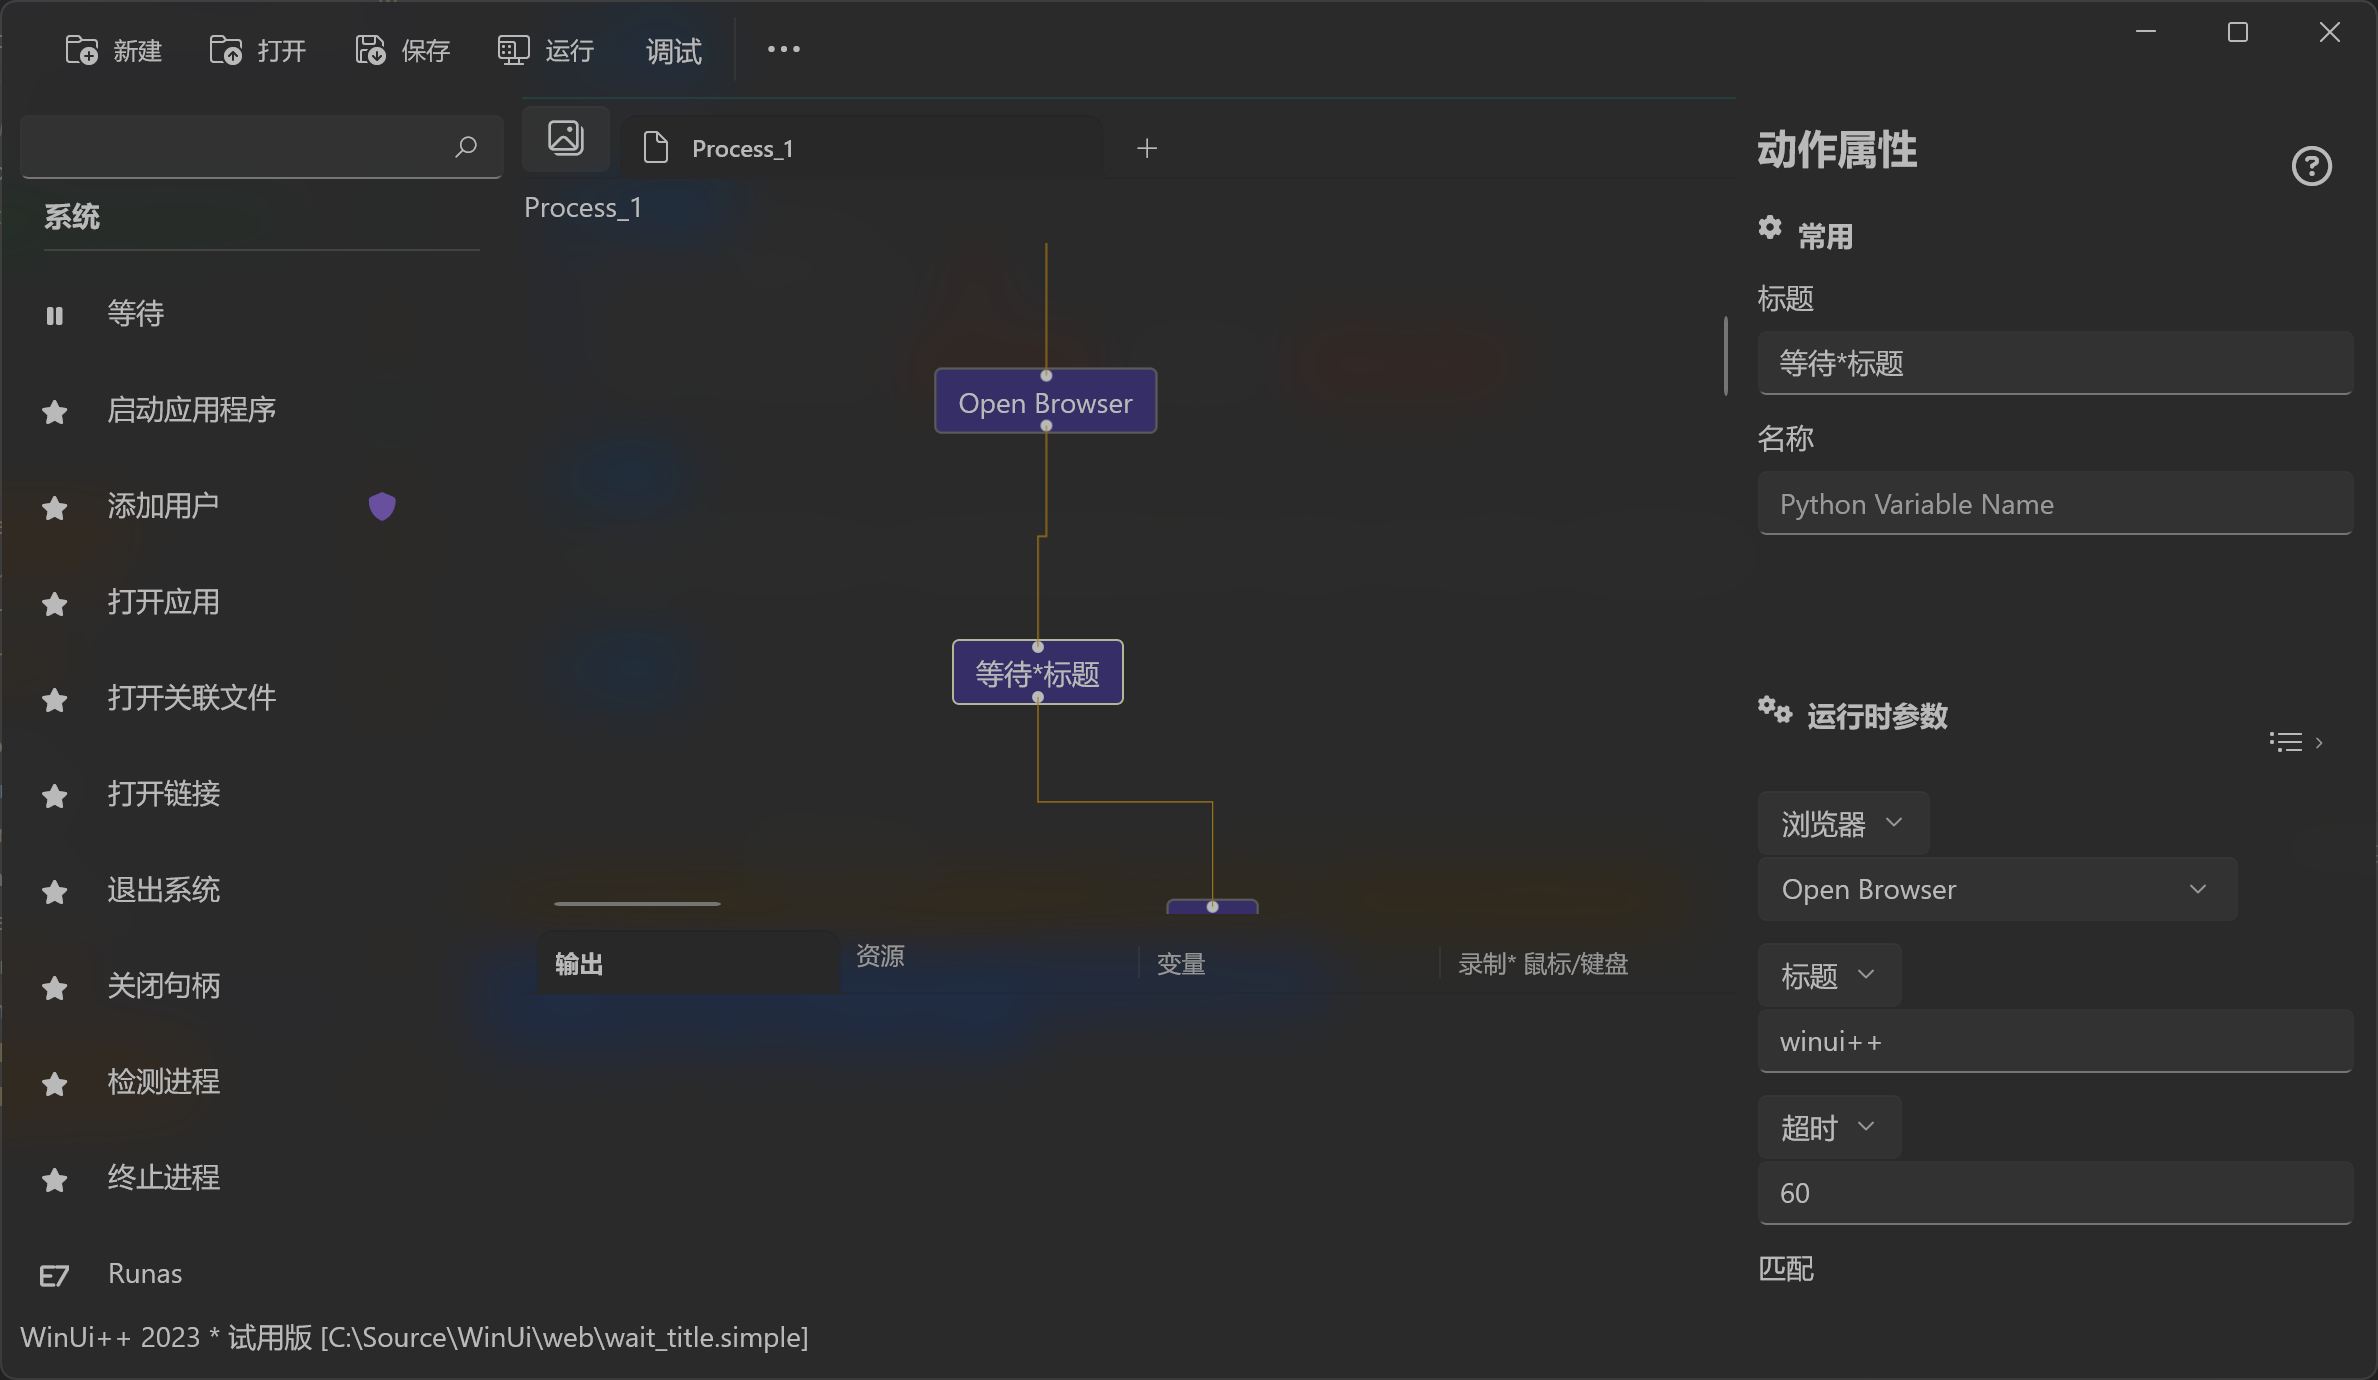Add a new process tab with plus
The height and width of the screenshot is (1380, 2378).
click(x=1147, y=148)
